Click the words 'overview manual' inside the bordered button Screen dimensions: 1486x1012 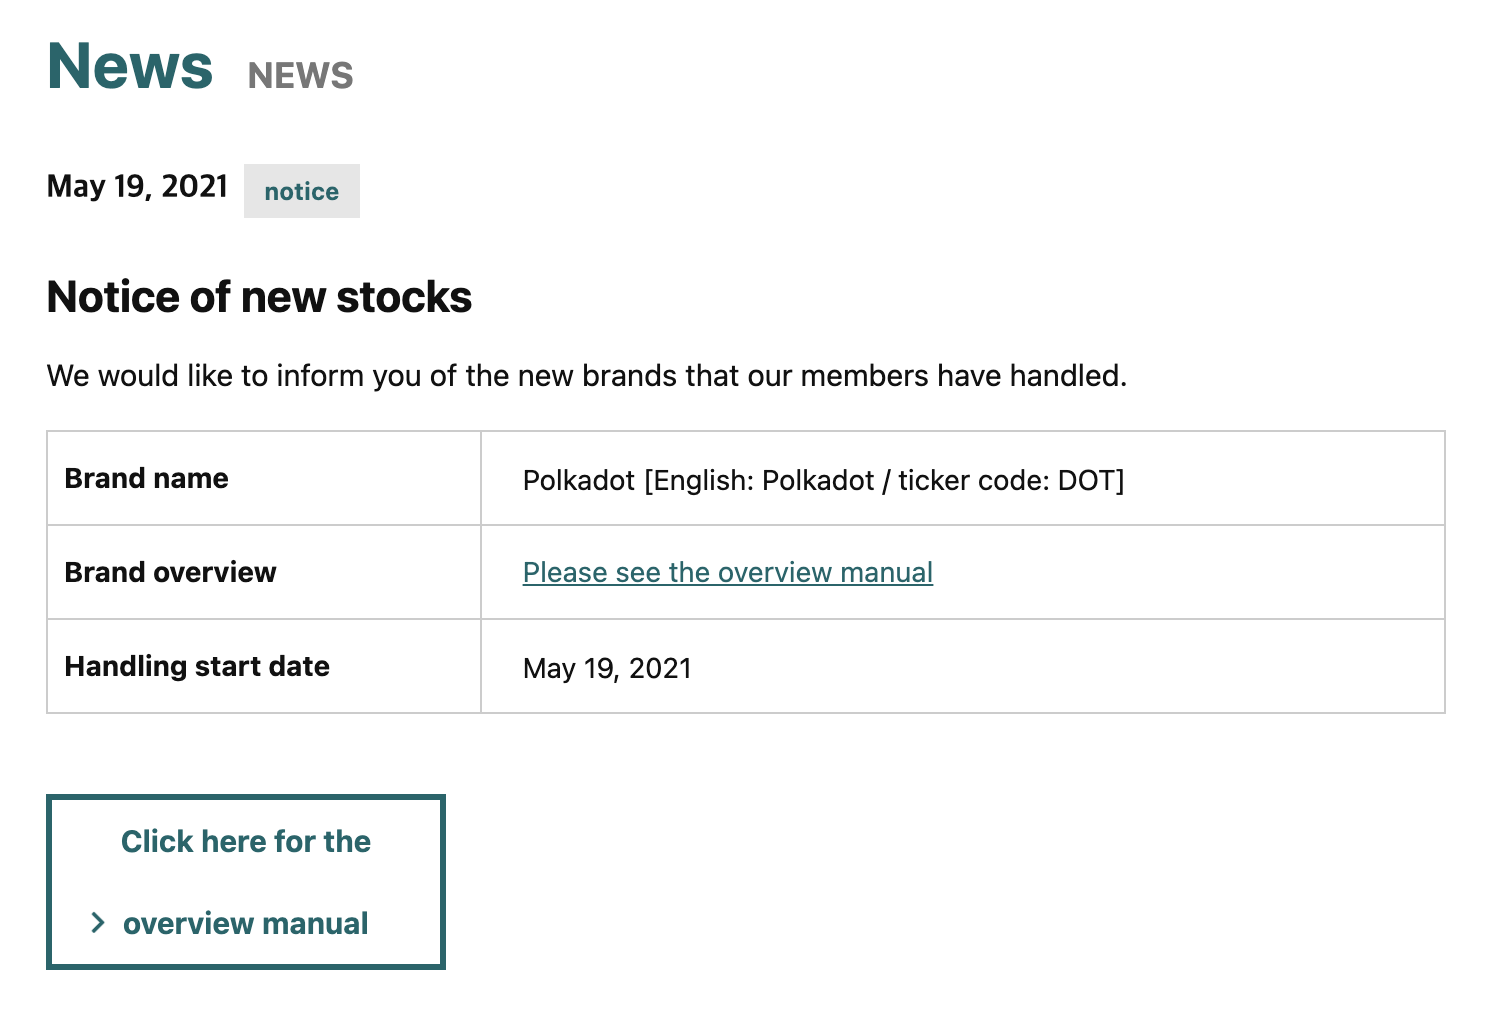tap(246, 923)
